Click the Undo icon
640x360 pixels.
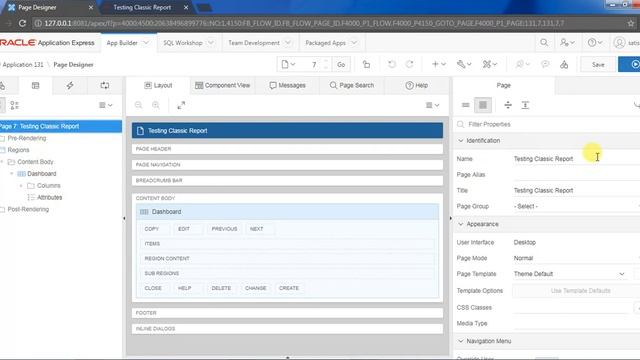392,64
